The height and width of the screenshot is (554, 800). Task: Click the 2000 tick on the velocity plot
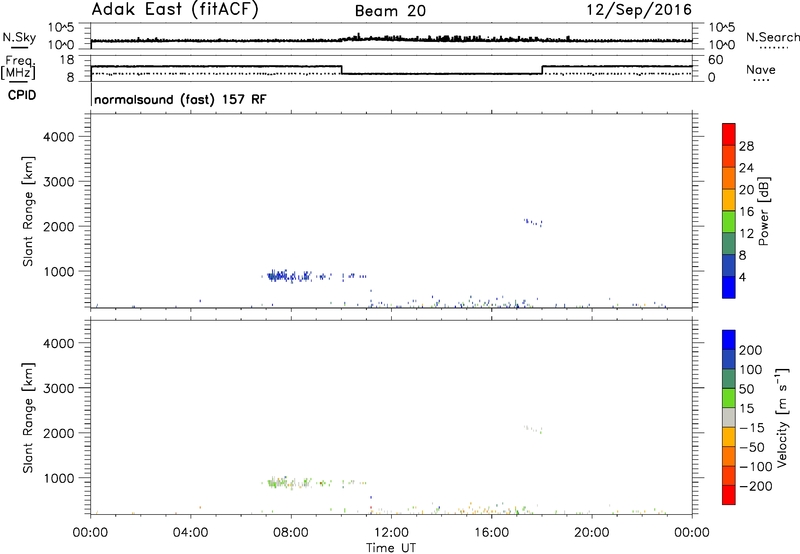58,433
